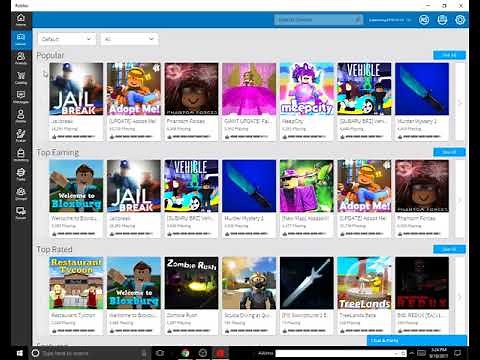
Task: Click See All for Popular games
Action: 449,55
